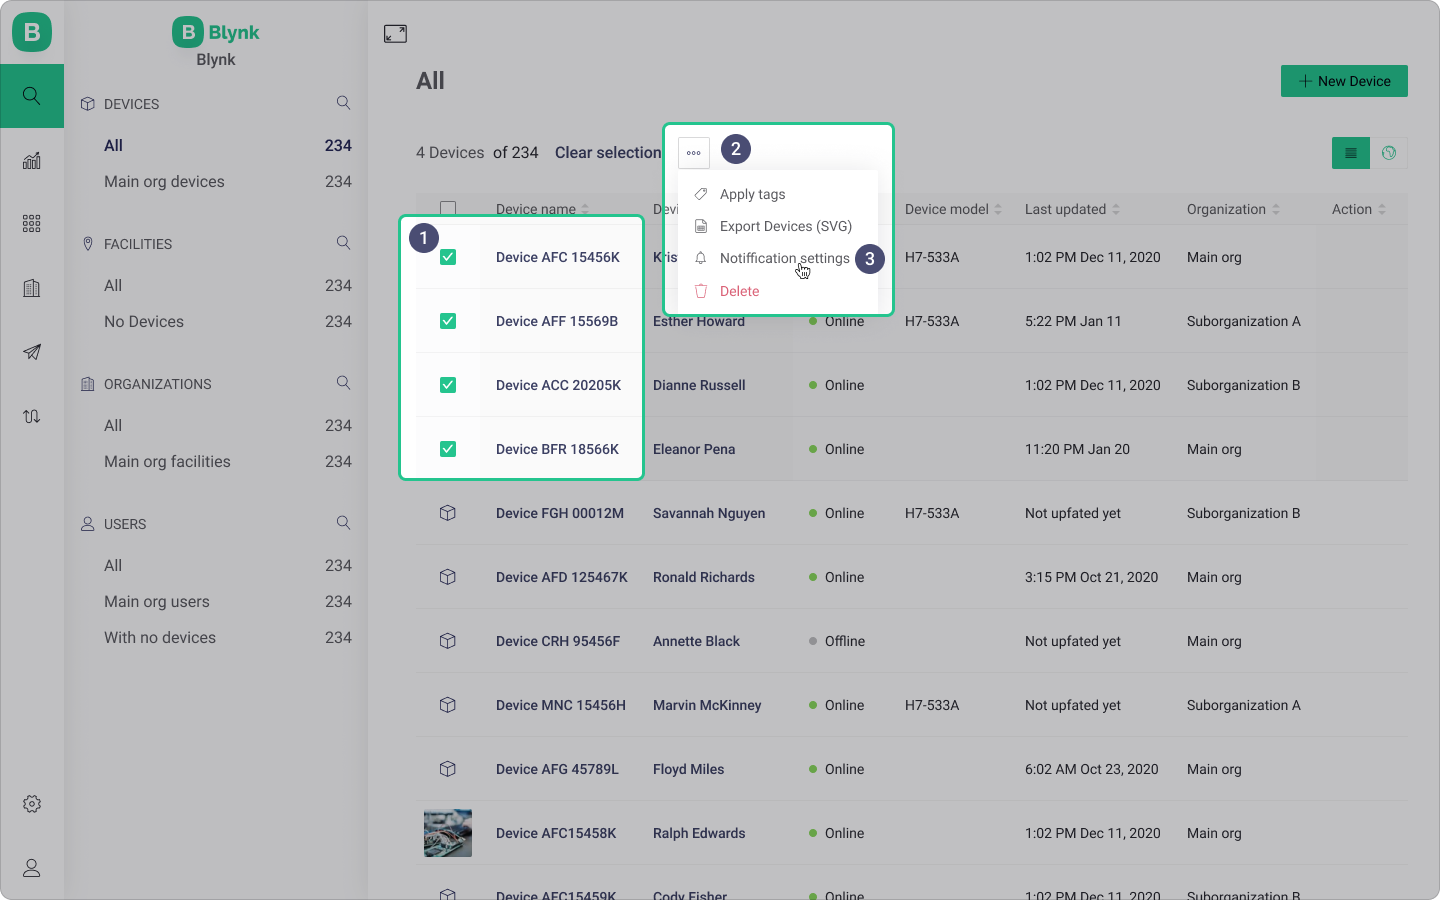Switch to map view icon
Viewport: 1440px width, 900px height.
[1388, 153]
